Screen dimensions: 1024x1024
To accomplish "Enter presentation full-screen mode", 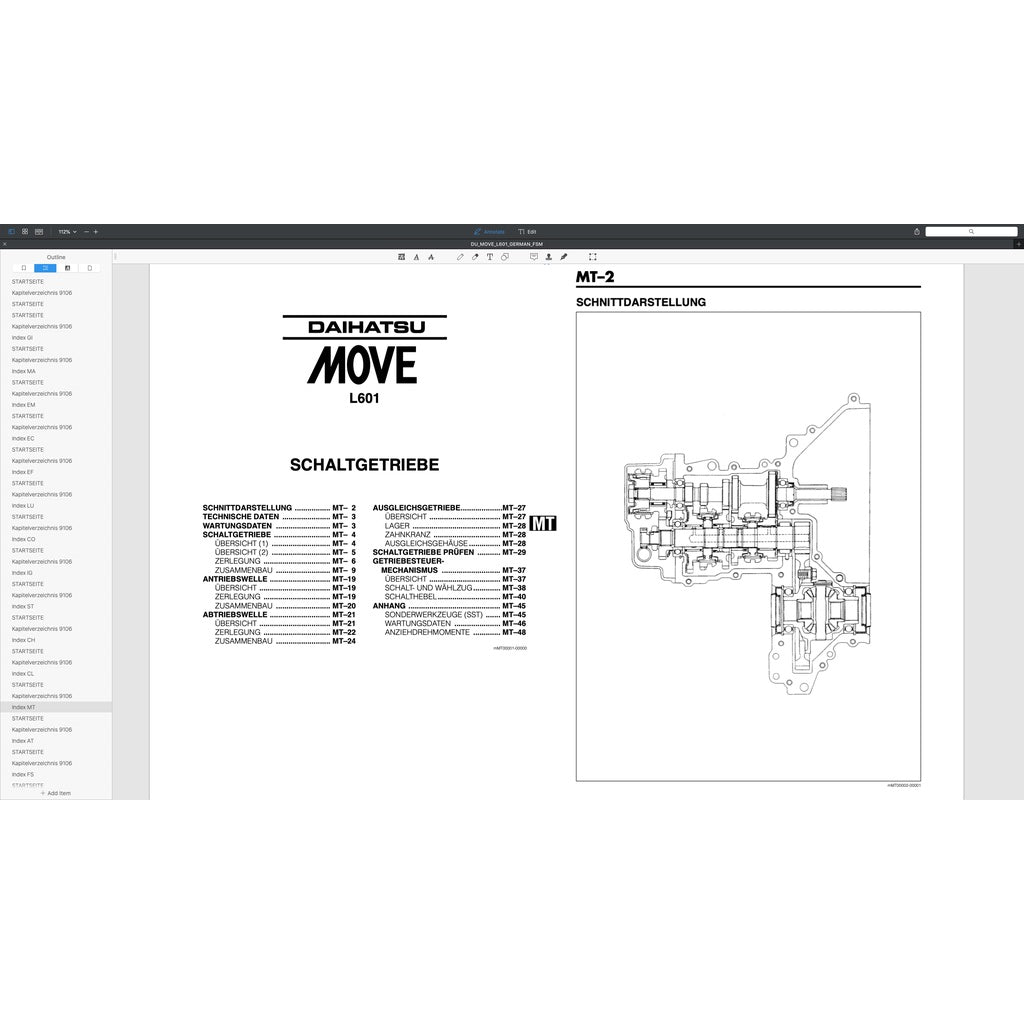I will pos(592,256).
